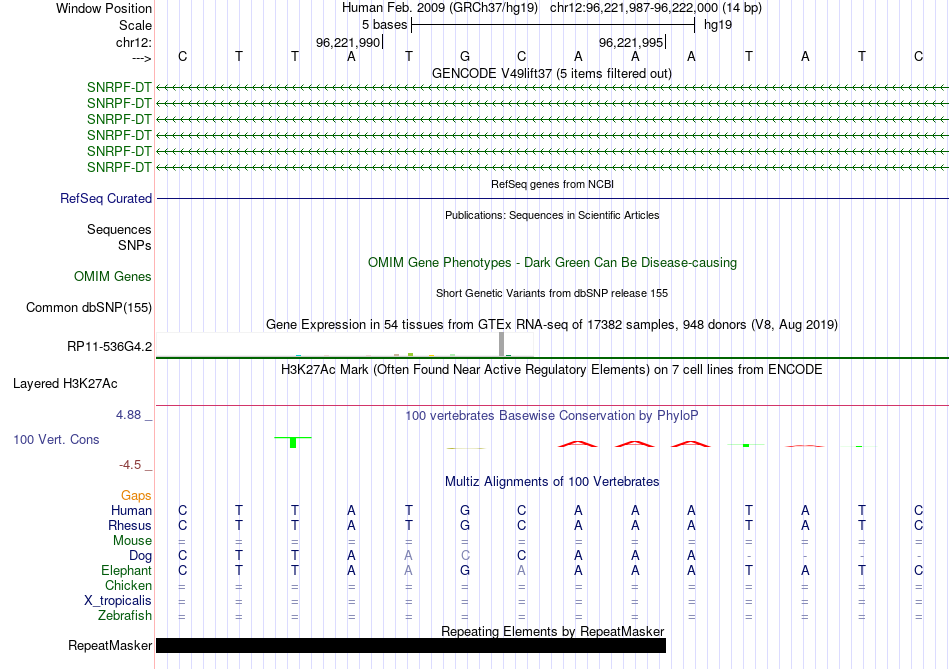Click the Dog species label

click(x=140, y=556)
